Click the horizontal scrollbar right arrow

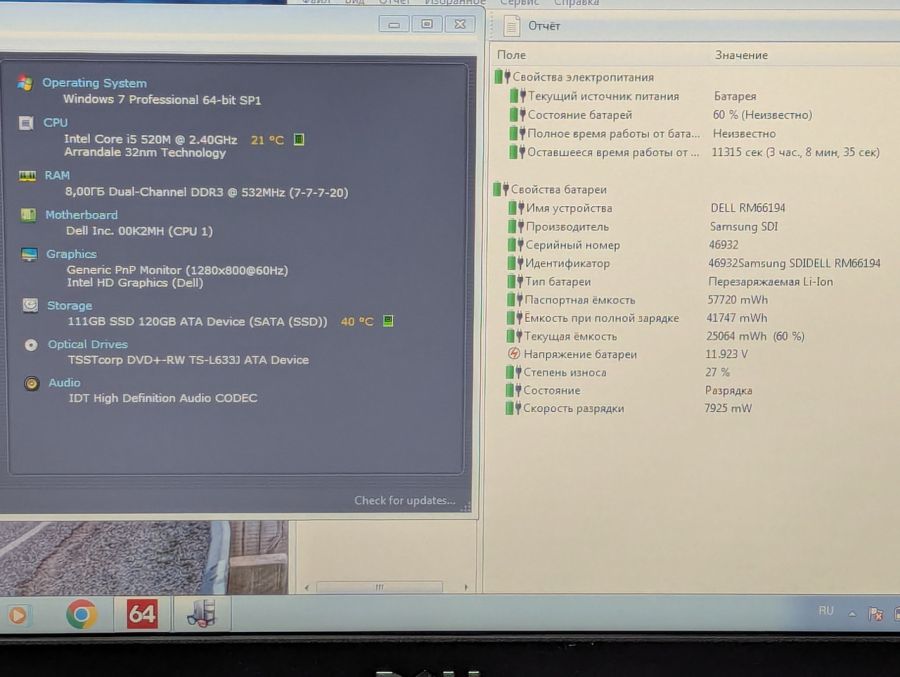click(465, 587)
